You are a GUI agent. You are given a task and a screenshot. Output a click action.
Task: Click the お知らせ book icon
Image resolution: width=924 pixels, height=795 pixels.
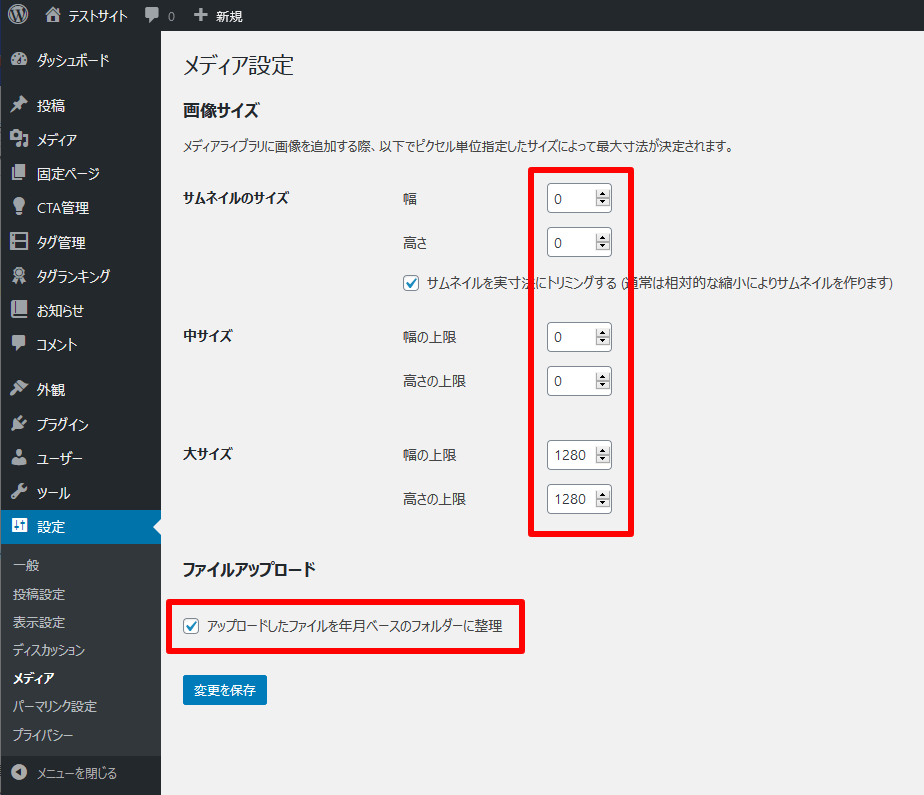coord(19,309)
